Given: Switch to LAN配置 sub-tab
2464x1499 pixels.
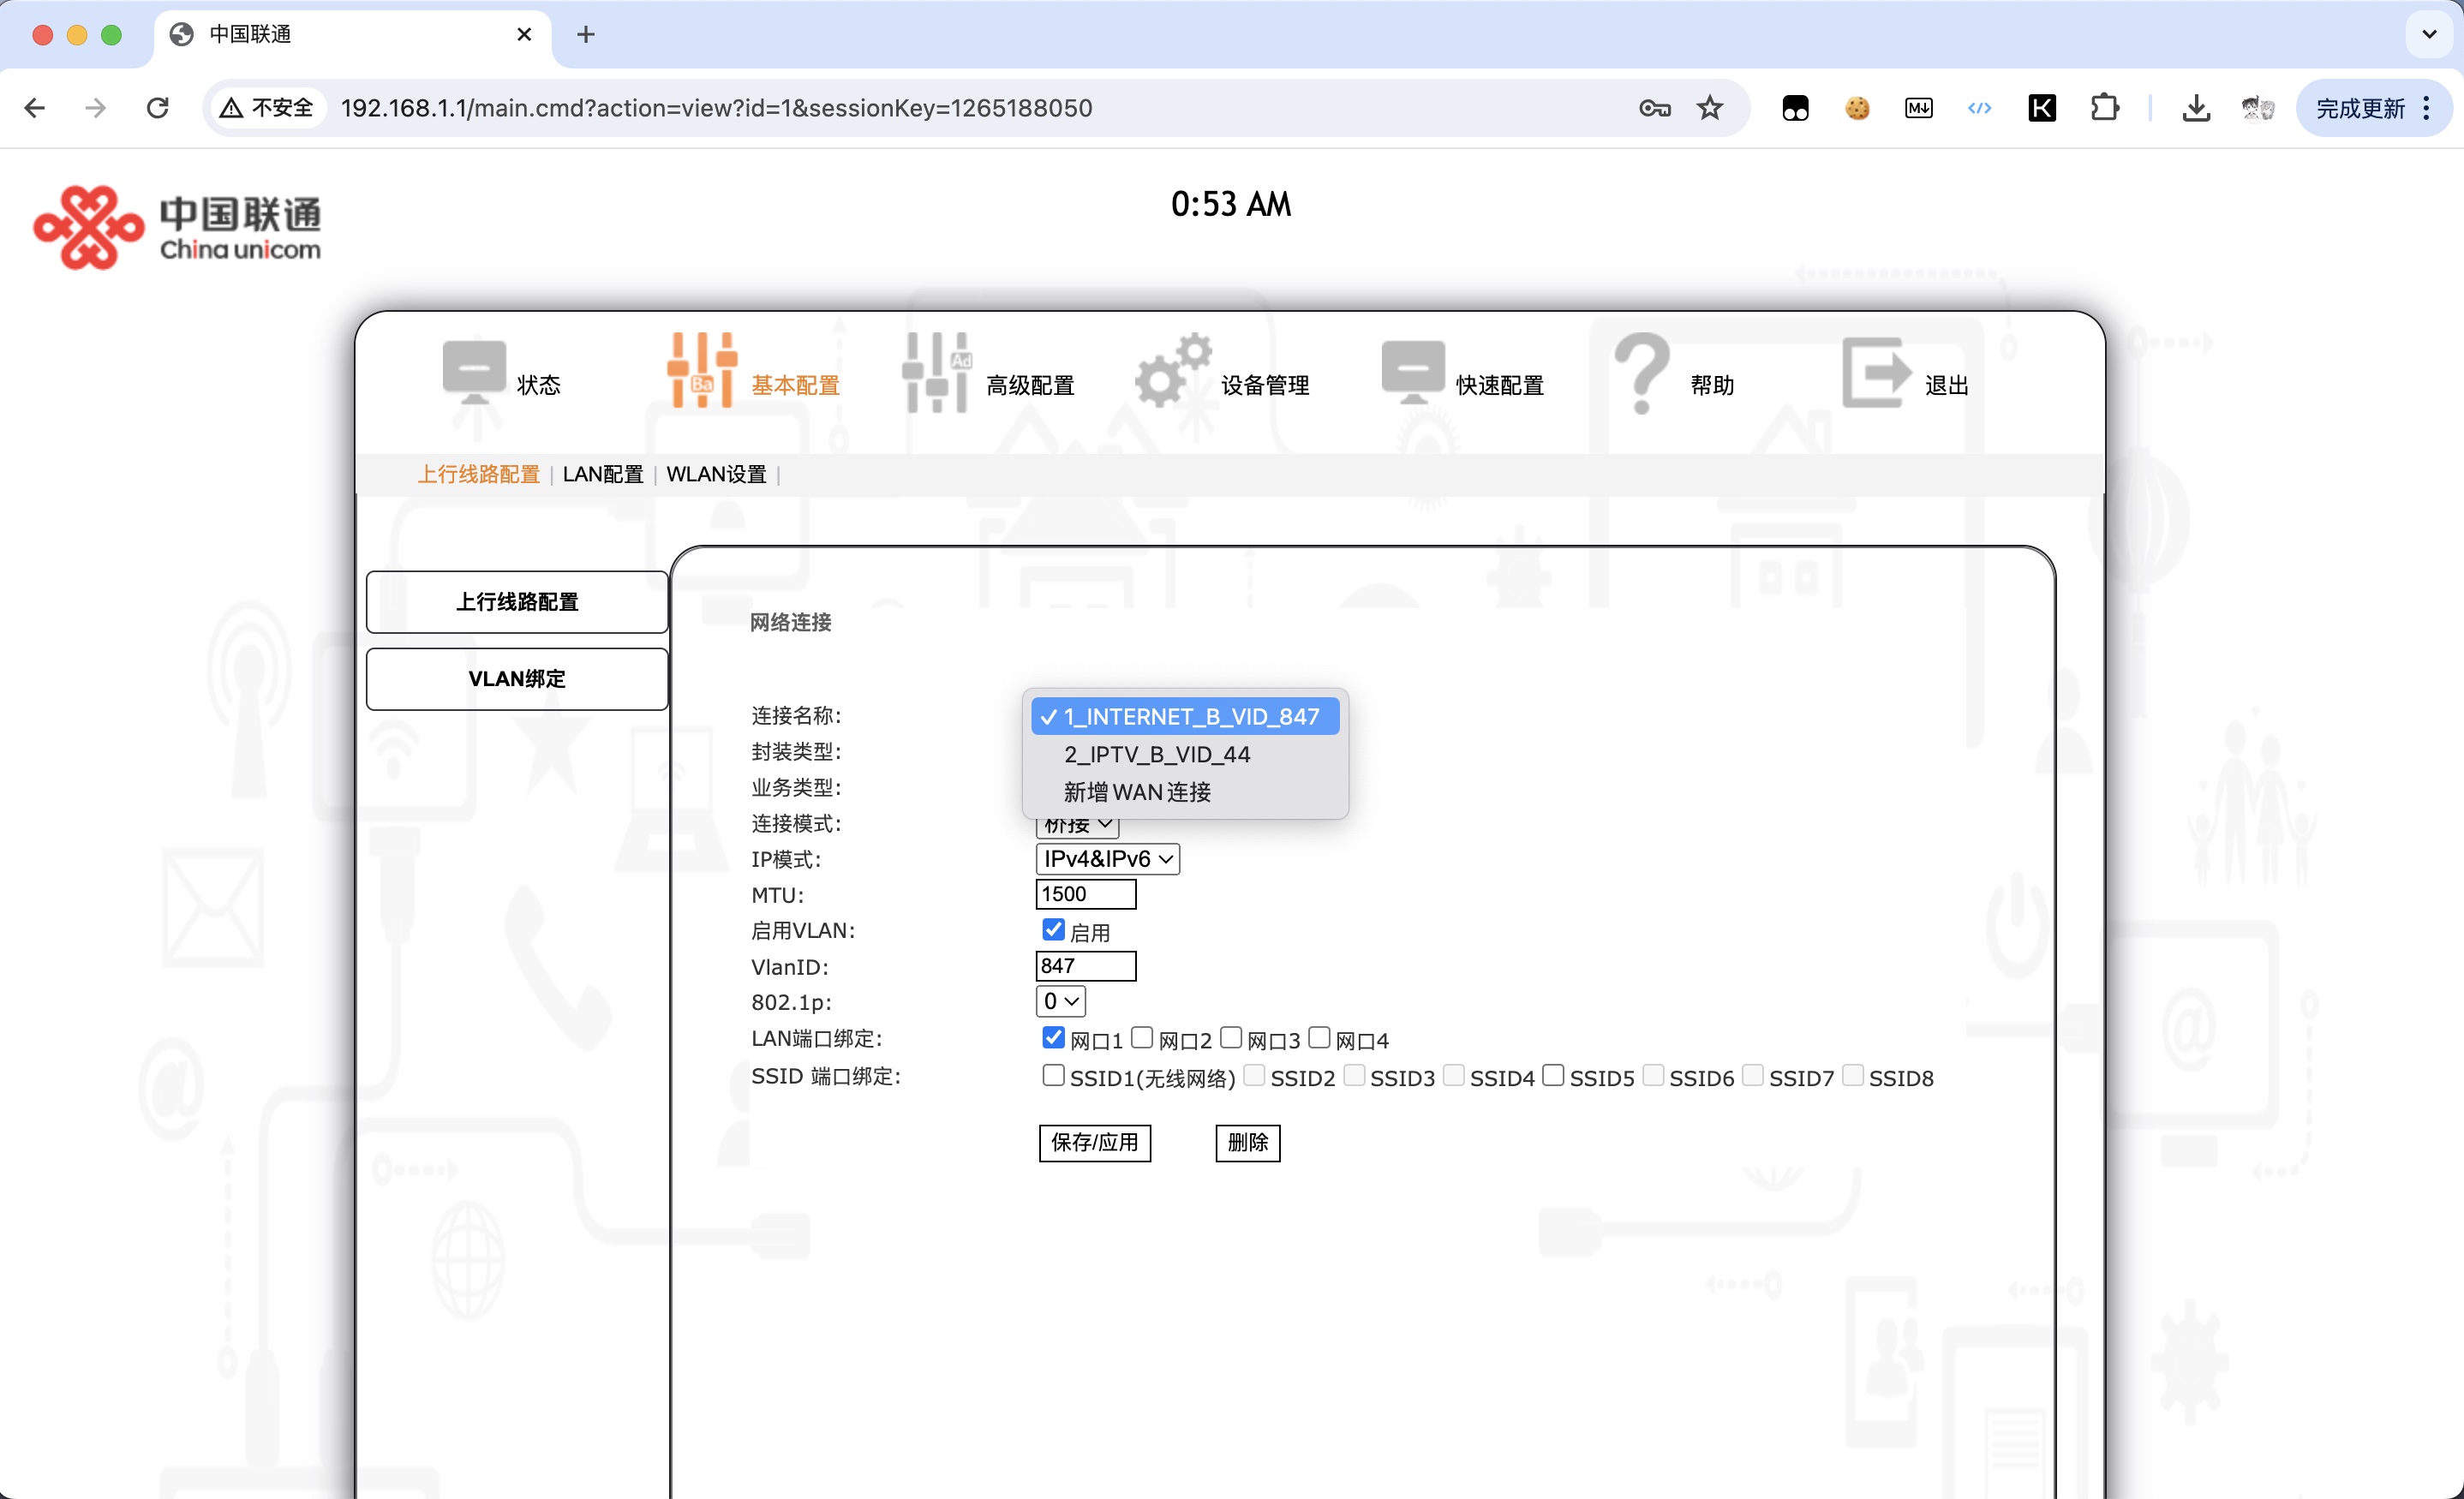Looking at the screenshot, I should tap(603, 474).
